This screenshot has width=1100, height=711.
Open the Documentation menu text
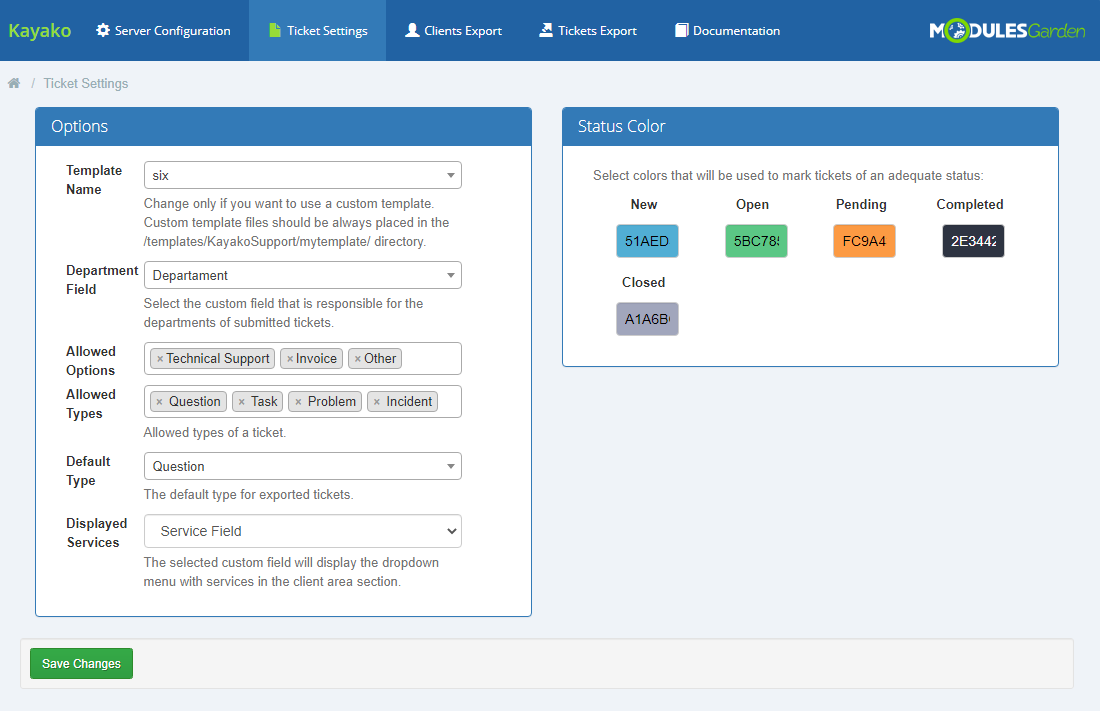737,30
